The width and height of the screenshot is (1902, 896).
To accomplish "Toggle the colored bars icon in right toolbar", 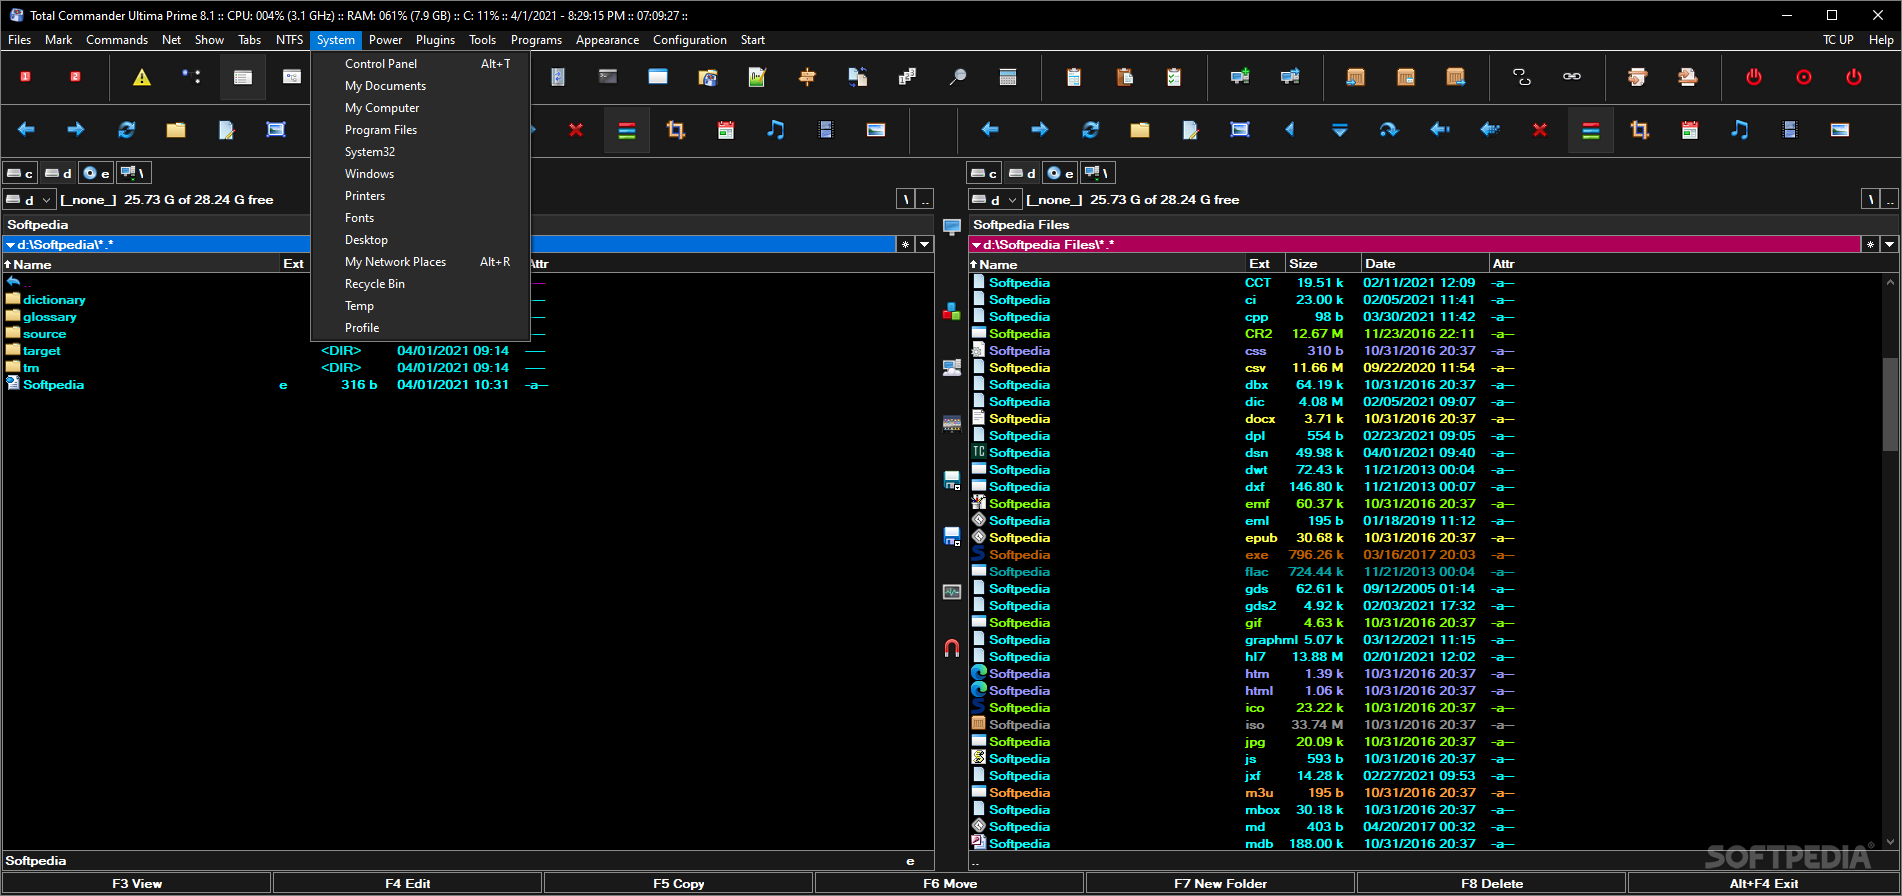I will tap(1590, 130).
